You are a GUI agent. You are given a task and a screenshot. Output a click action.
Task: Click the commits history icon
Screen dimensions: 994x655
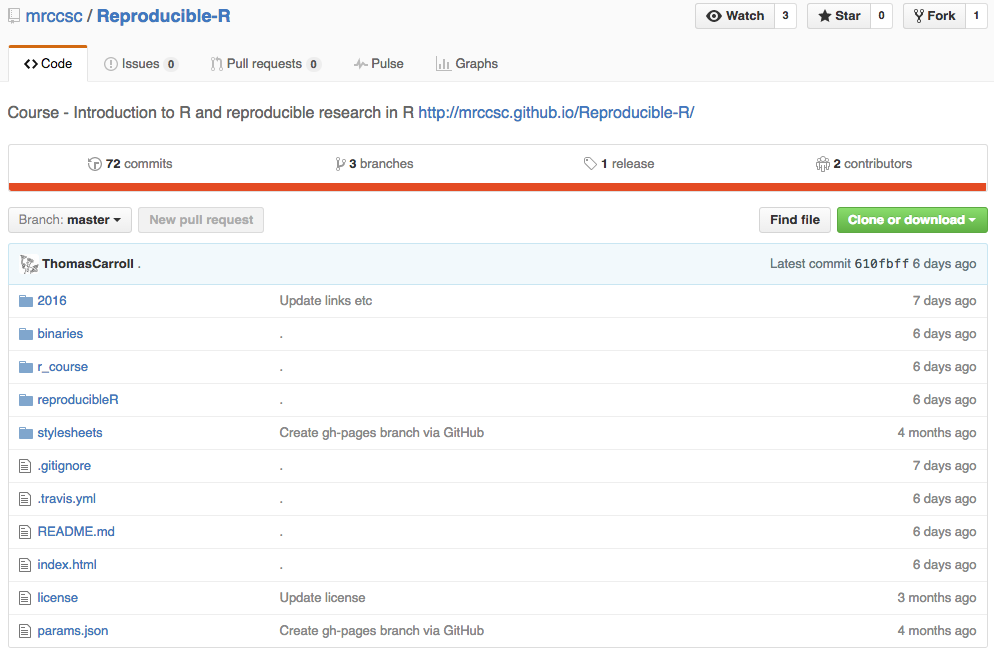(95, 164)
